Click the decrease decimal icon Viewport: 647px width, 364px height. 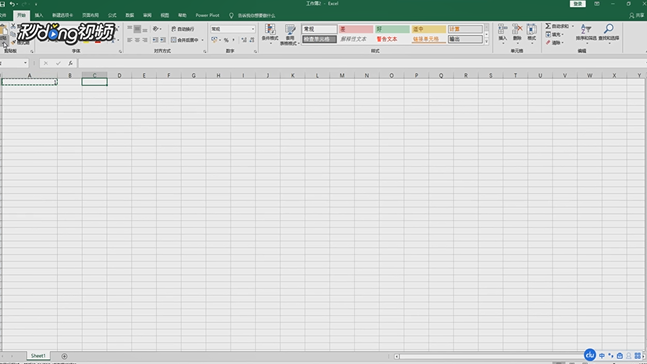(x=252, y=40)
